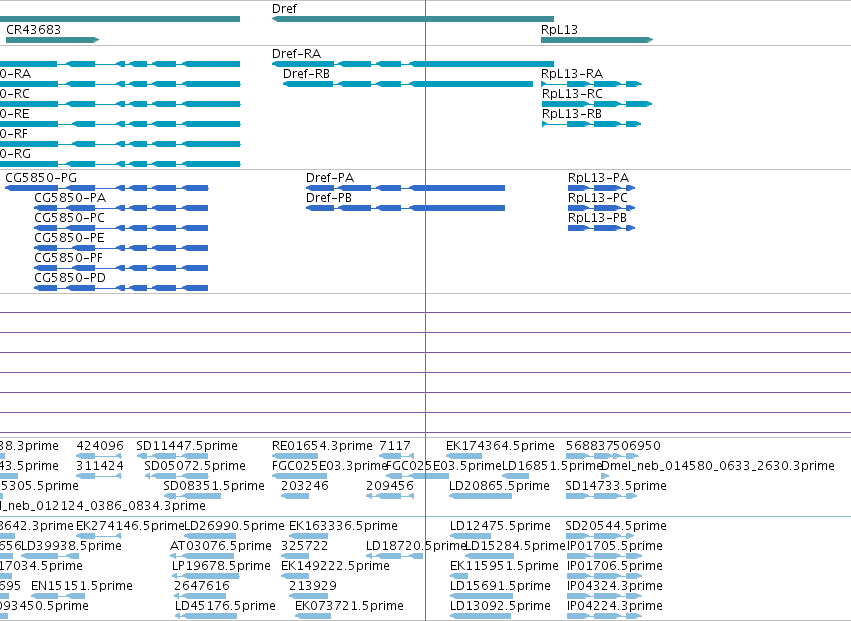This screenshot has width=851, height=621.
Task: Select the 213929 feature label
Action: [313, 586]
